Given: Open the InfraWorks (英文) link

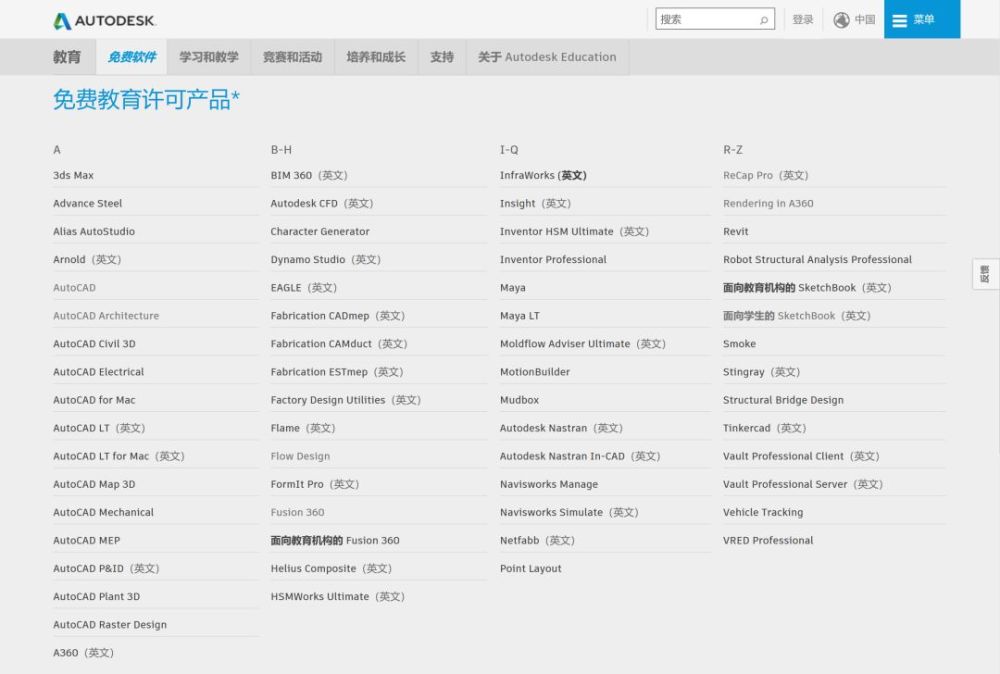Looking at the screenshot, I should click(x=543, y=175).
